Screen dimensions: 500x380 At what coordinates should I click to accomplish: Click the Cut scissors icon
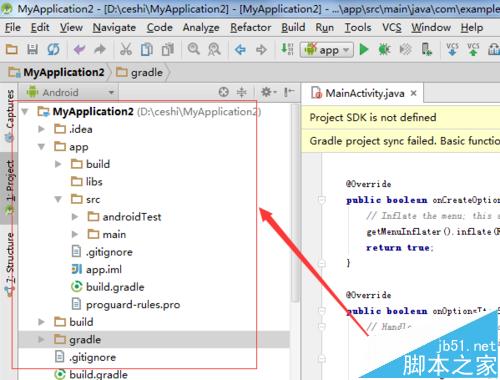click(126, 50)
